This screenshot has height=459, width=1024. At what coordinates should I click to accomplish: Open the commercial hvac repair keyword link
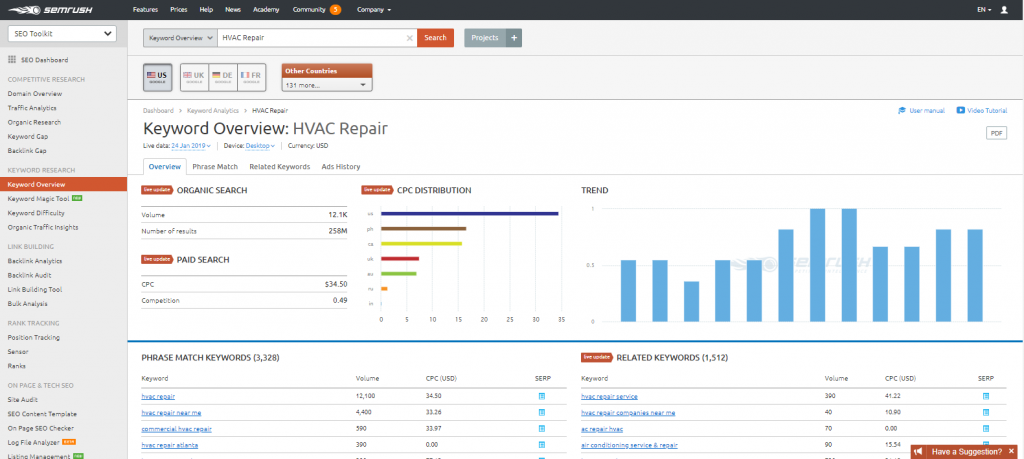tap(176, 429)
